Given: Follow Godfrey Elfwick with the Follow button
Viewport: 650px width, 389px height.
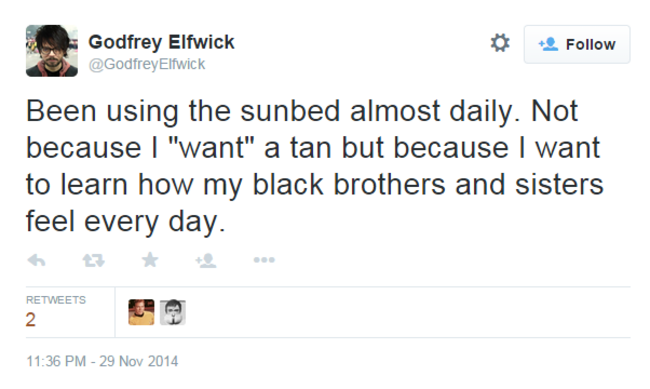Looking at the screenshot, I should pos(577,44).
